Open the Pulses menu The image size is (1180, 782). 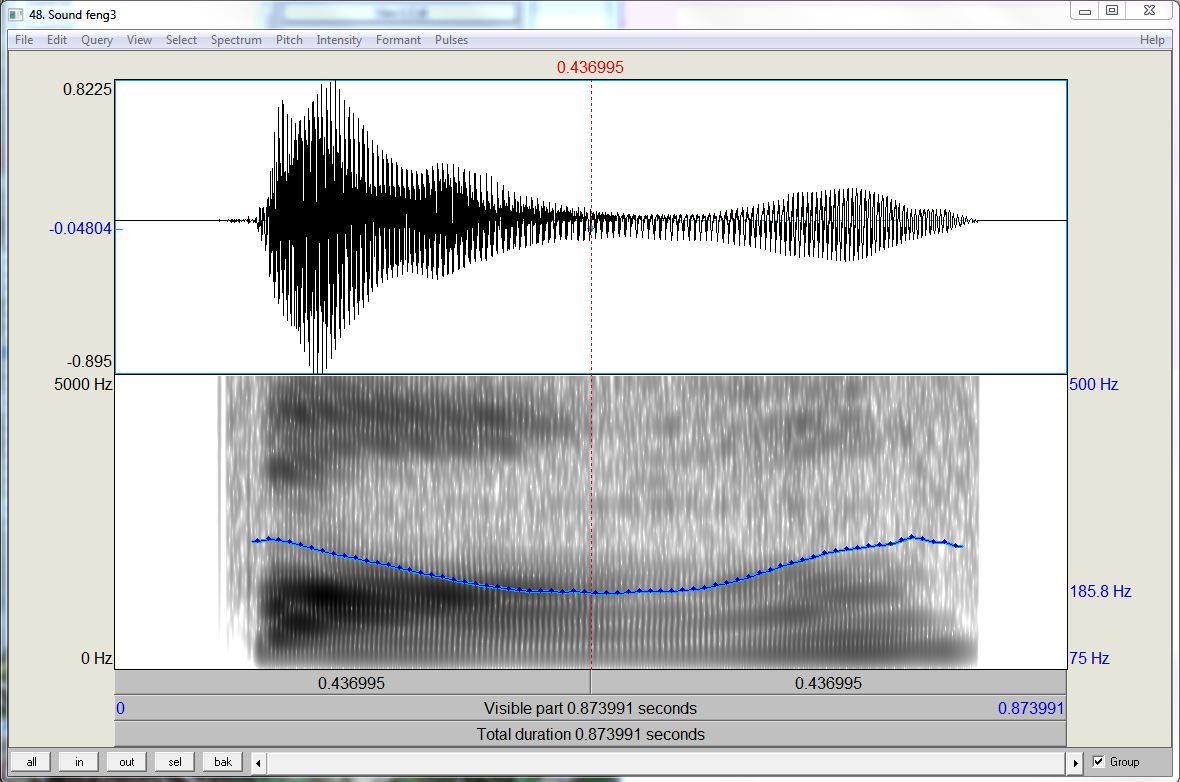point(452,40)
